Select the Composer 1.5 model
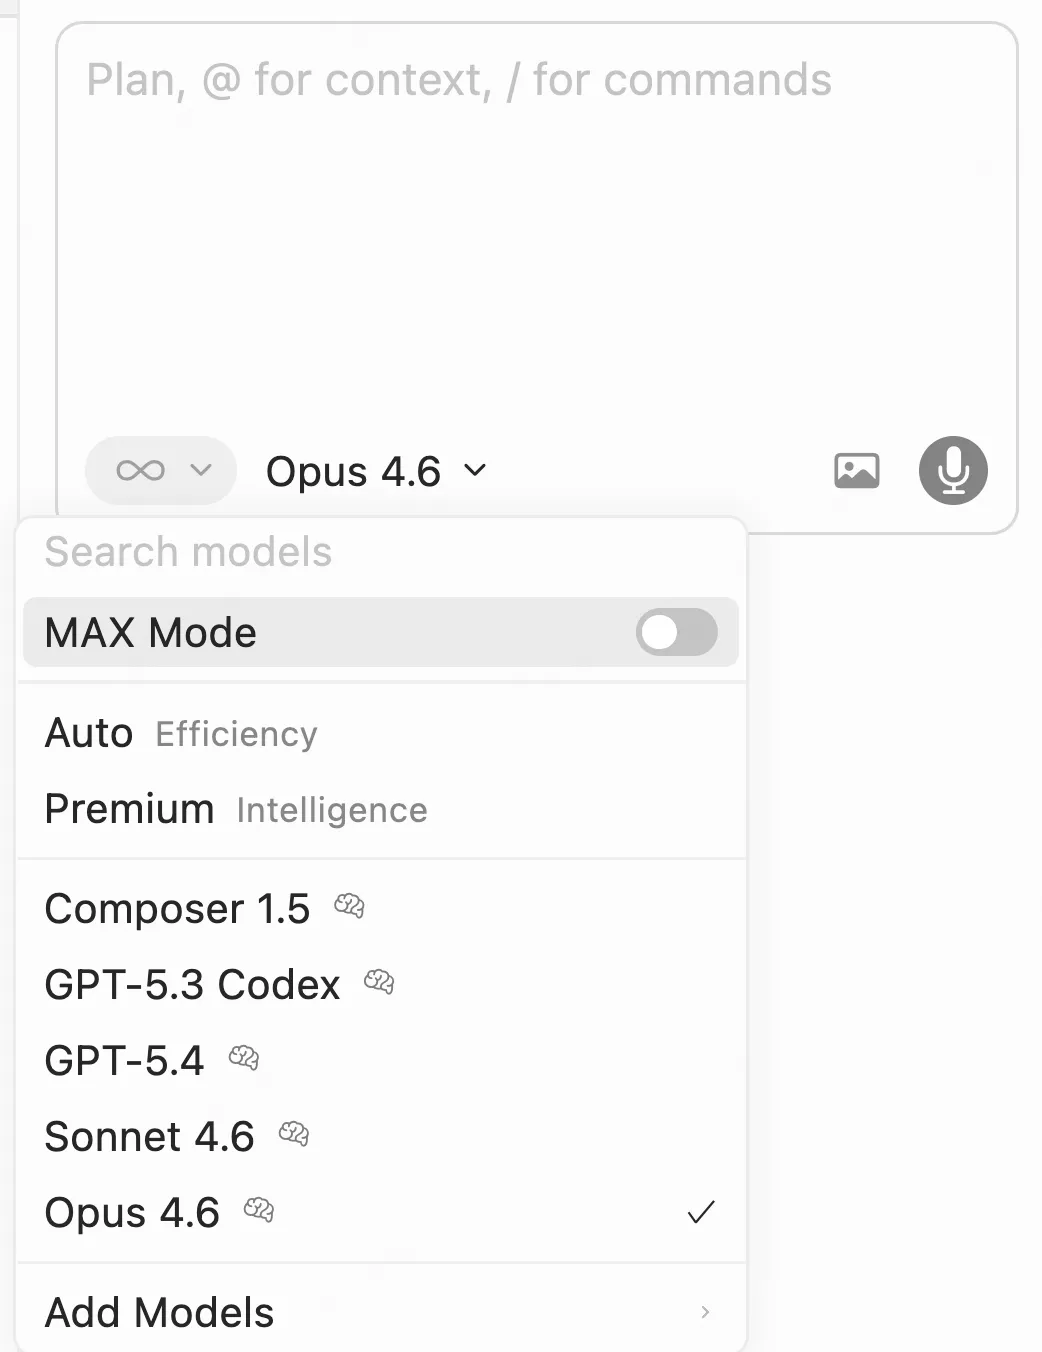 tap(177, 909)
